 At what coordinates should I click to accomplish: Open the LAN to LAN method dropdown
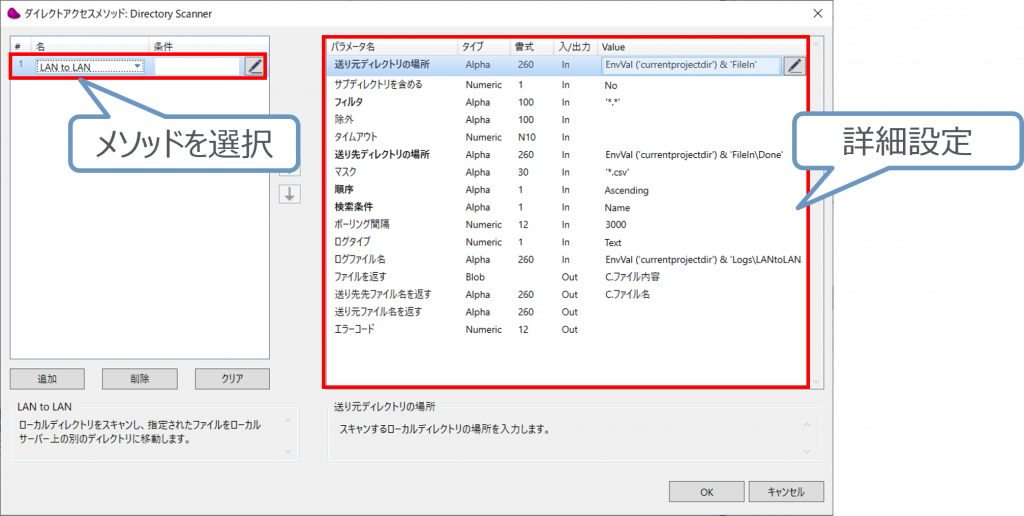click(x=137, y=67)
